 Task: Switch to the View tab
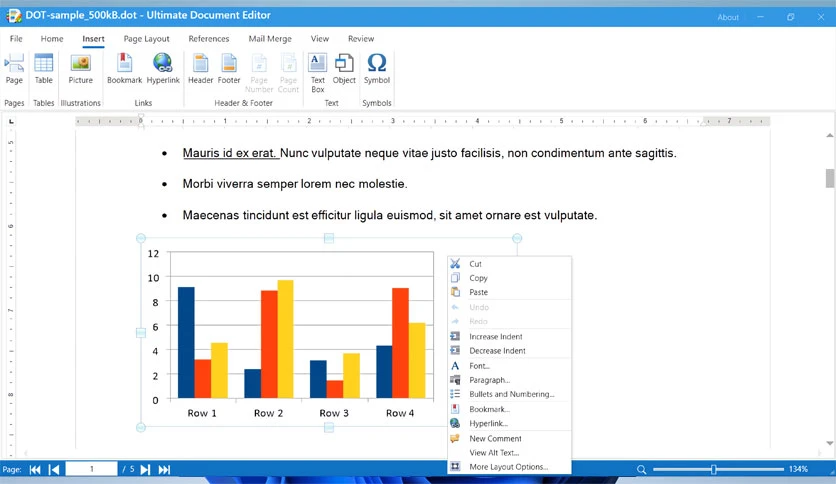pyautogui.click(x=320, y=38)
